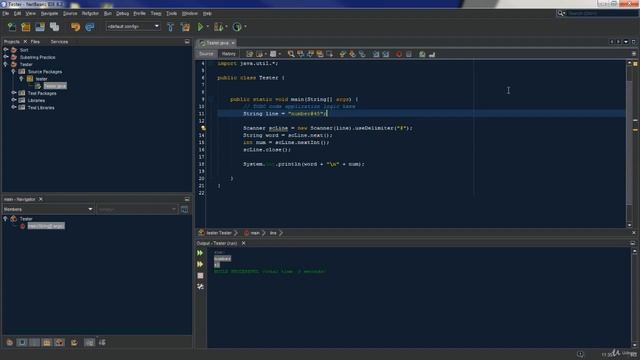Switch to editor History view
Image resolution: width=640 pixels, height=360 pixels.
(x=229, y=54)
